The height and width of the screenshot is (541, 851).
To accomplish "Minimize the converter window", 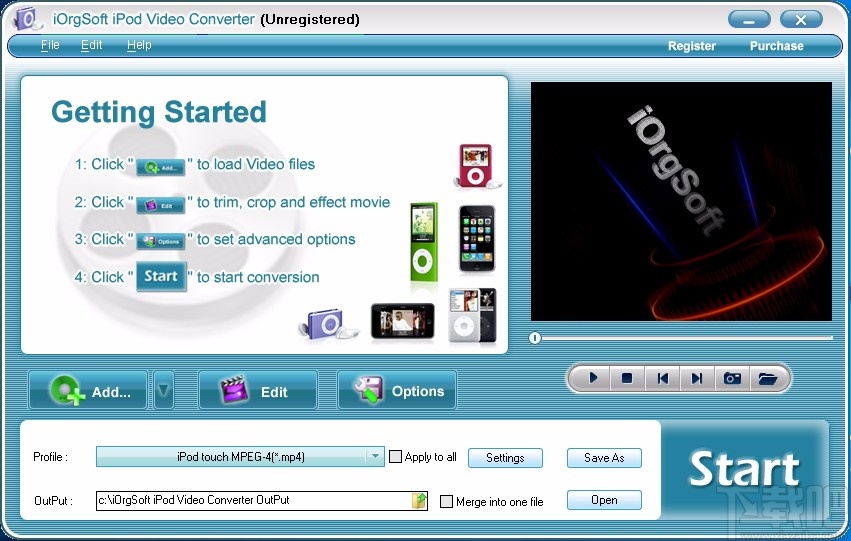I will pyautogui.click(x=749, y=20).
